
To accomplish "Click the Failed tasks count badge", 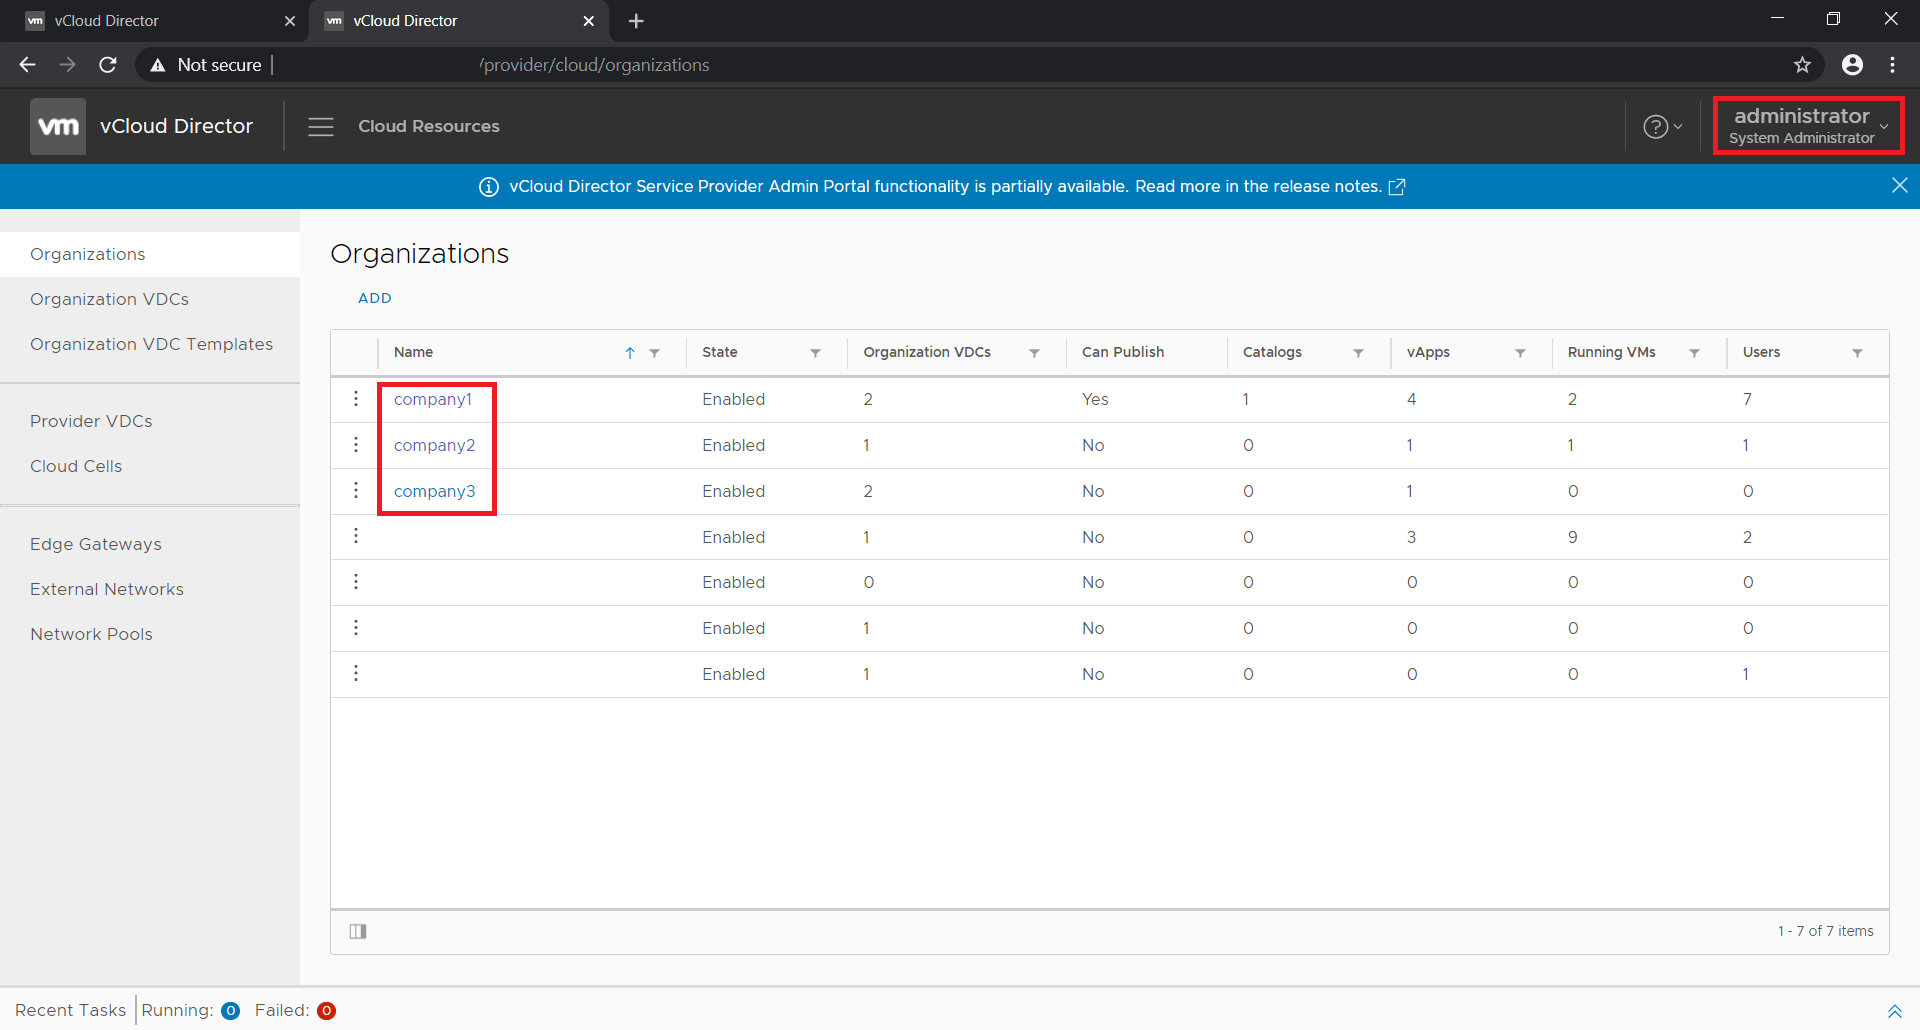I will pos(326,1011).
